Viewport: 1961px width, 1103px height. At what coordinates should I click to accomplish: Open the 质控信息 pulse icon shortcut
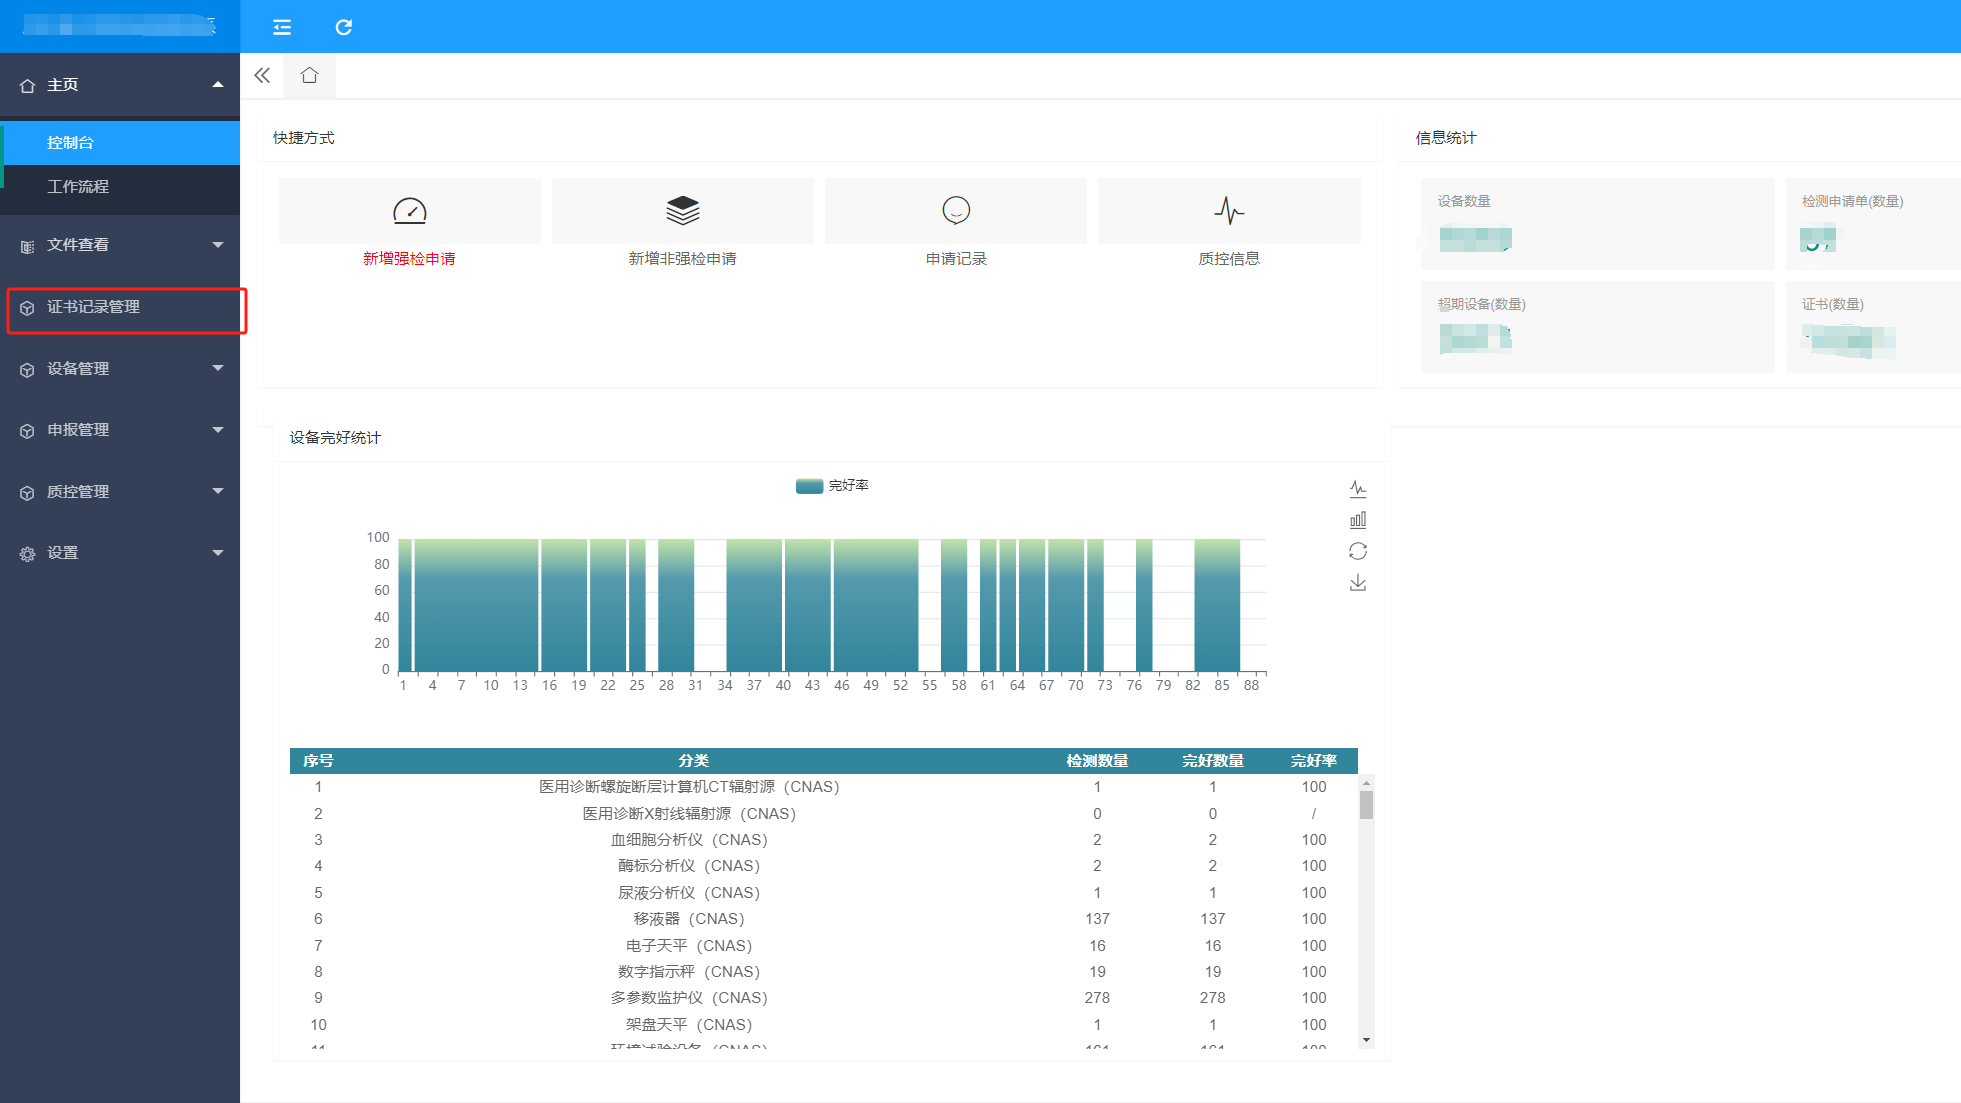pyautogui.click(x=1228, y=211)
